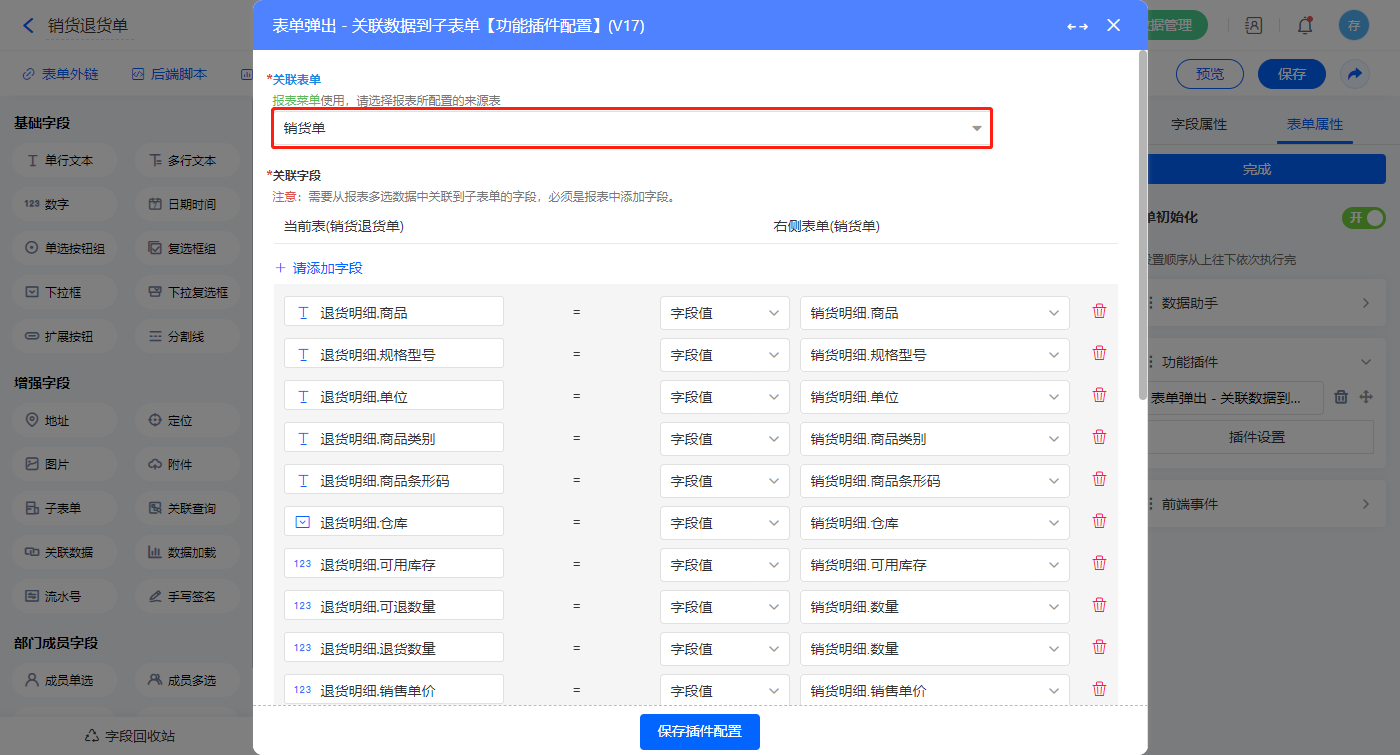Switch to the 表单属性 tab
The height and width of the screenshot is (755, 1400).
click(x=1314, y=125)
